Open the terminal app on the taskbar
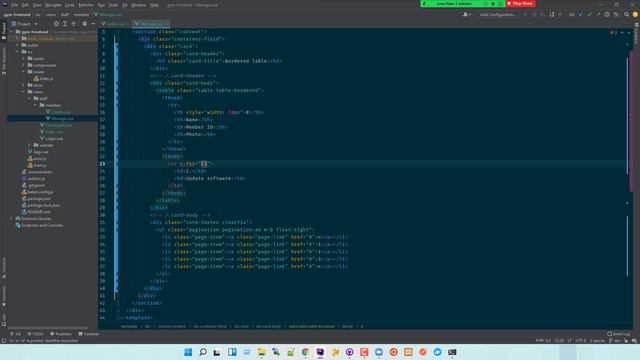The width and height of the screenshot is (640, 360). tap(452, 352)
